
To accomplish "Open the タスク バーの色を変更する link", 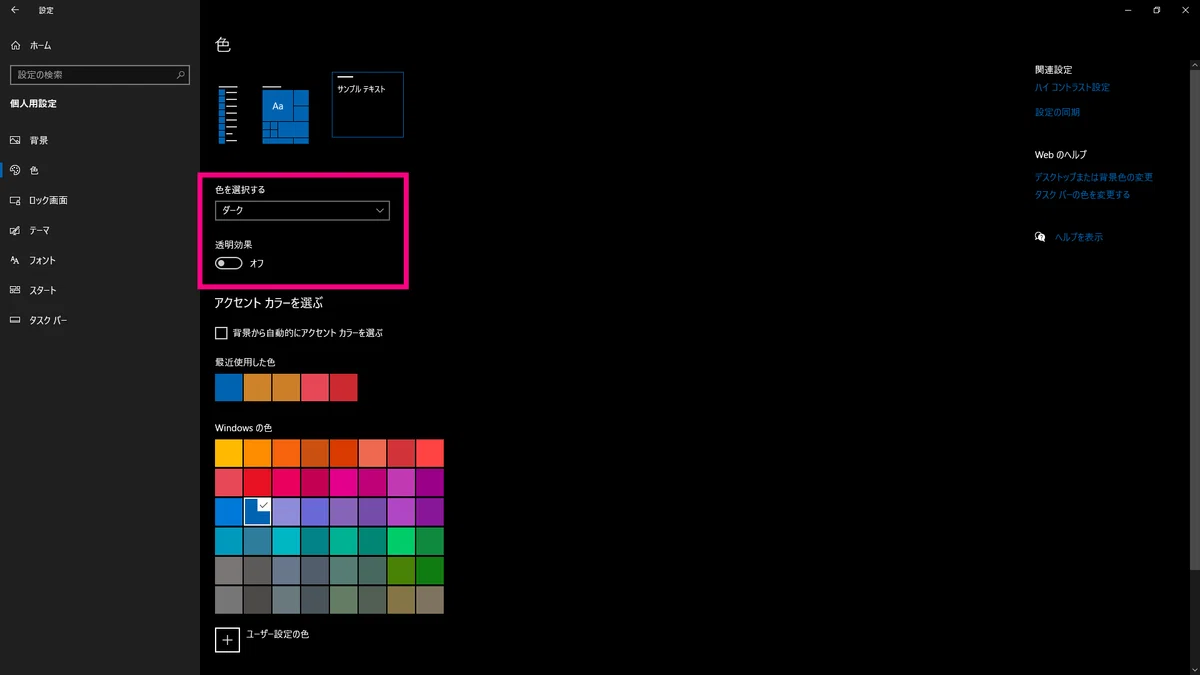I will [x=1082, y=195].
